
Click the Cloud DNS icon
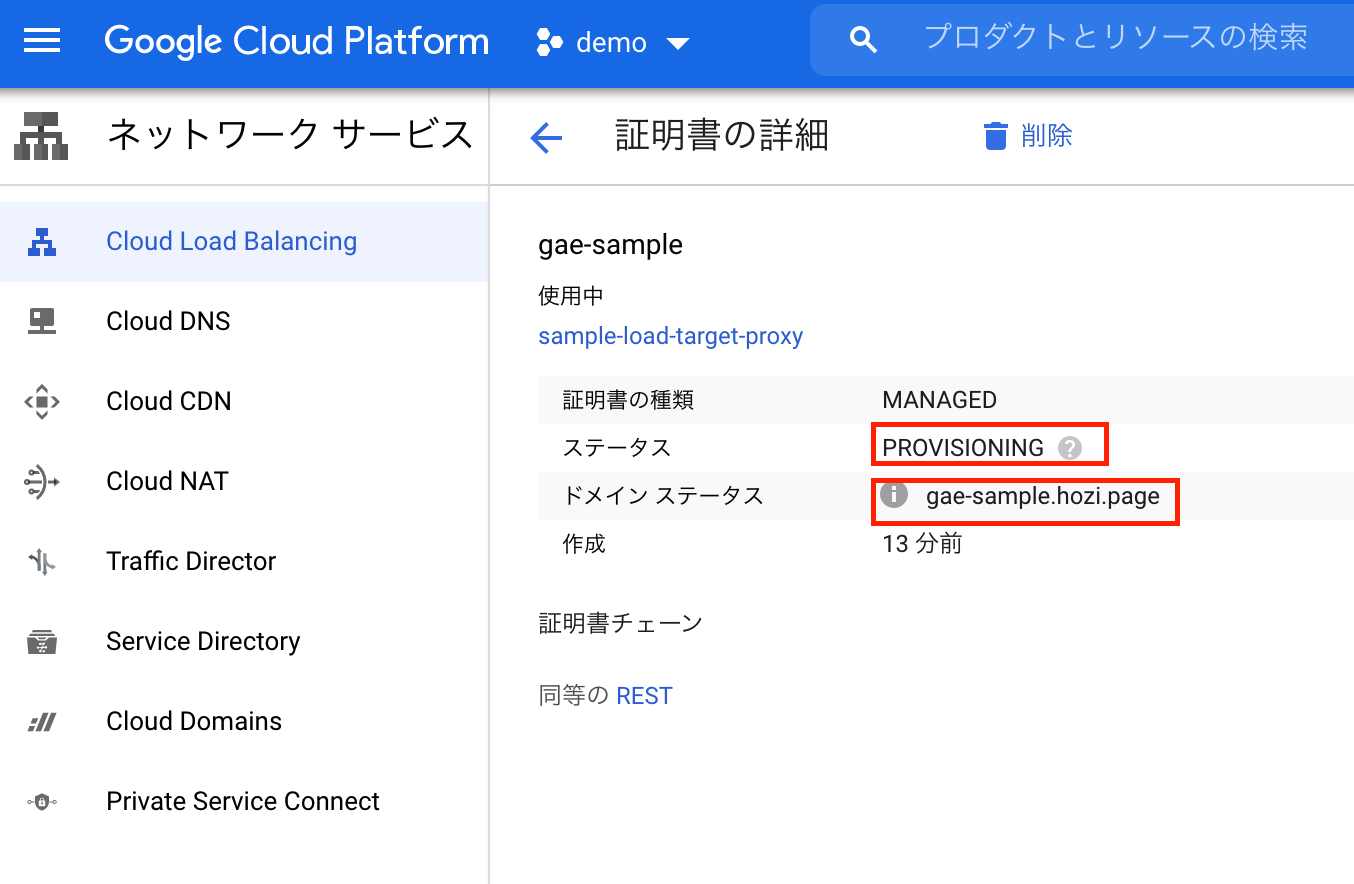click(42, 321)
